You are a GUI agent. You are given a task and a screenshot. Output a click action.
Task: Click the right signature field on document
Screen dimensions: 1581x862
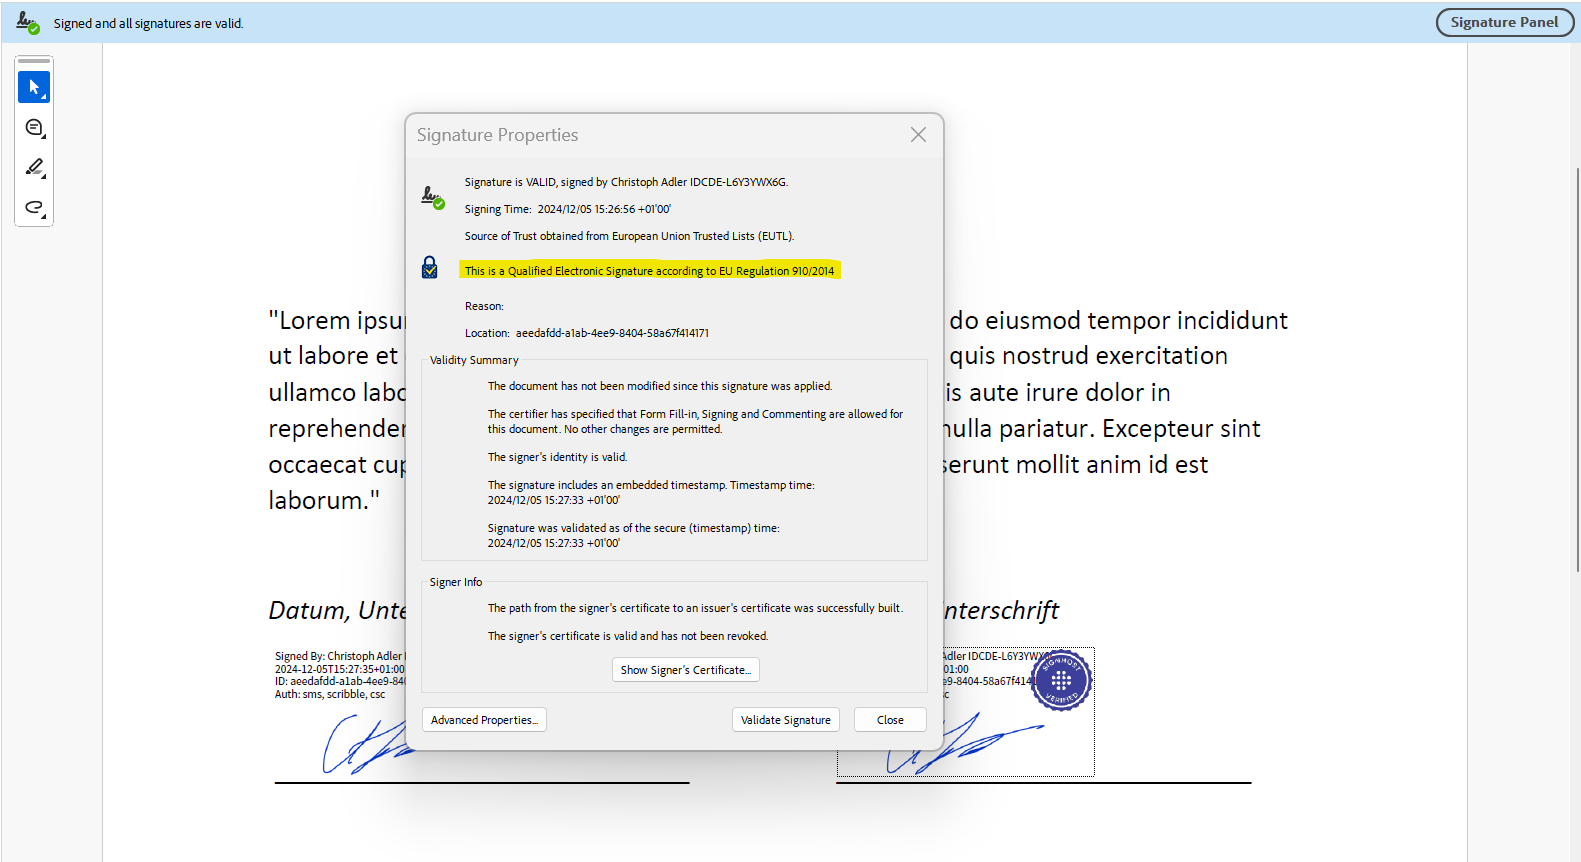pos(965,712)
